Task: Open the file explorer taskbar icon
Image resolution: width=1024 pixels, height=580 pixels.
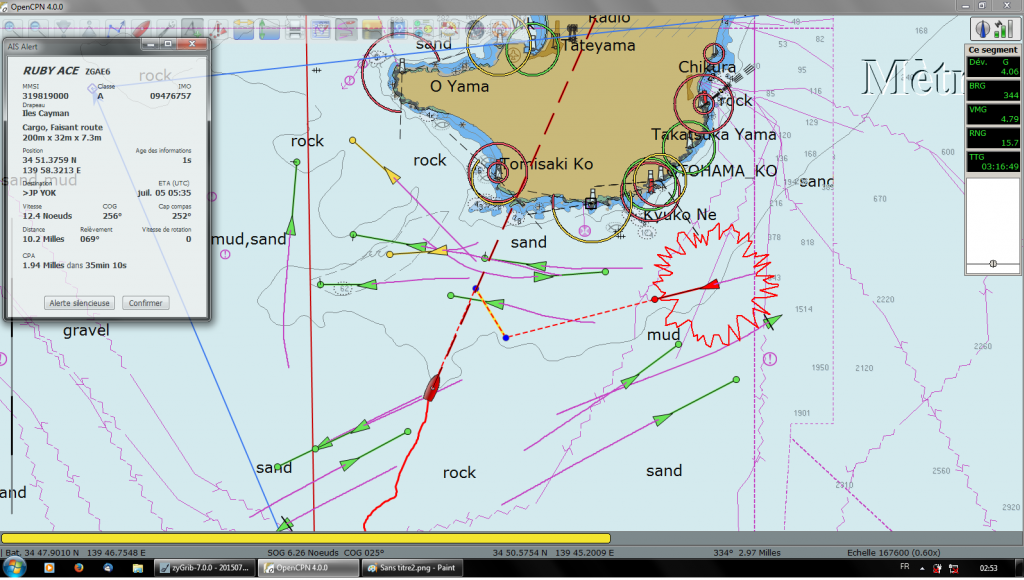Action: coord(137,568)
